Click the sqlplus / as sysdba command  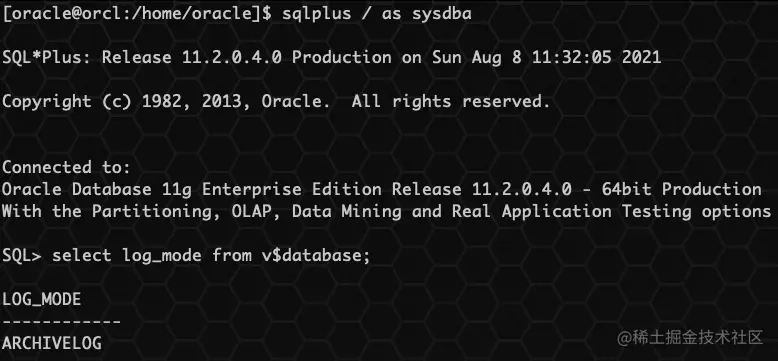[x=377, y=13]
